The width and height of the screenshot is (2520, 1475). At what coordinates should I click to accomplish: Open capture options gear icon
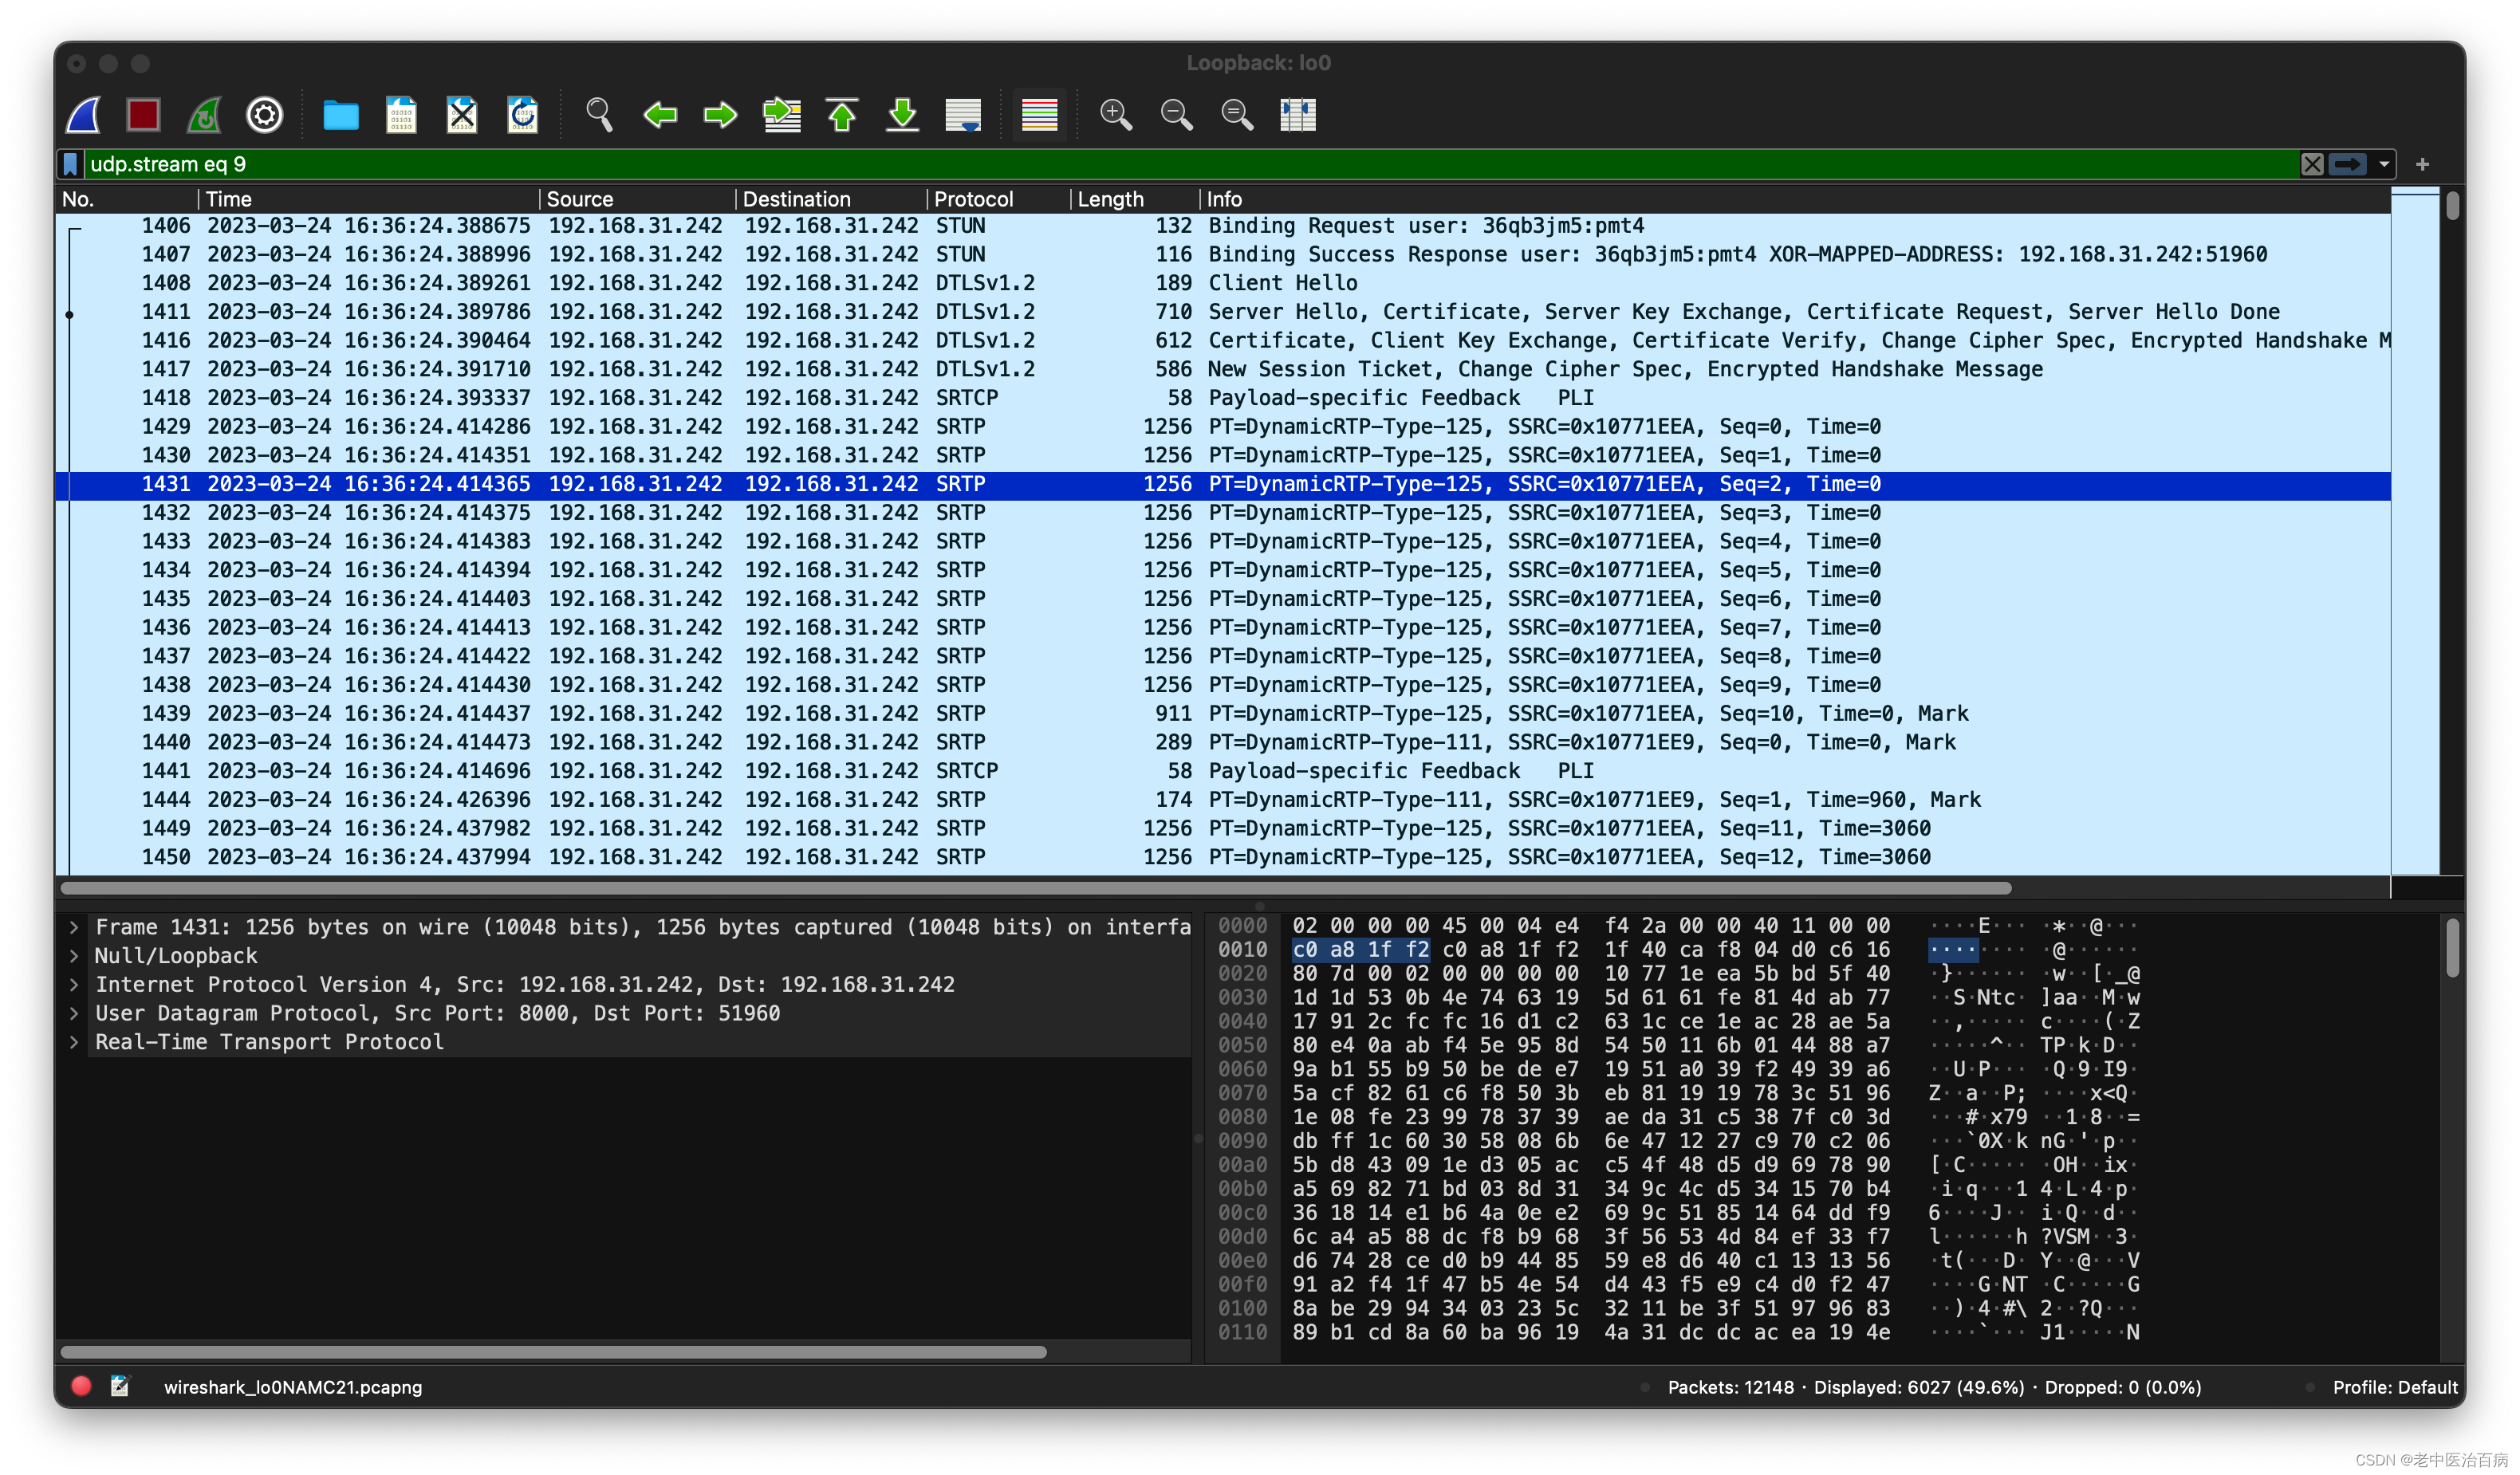(264, 115)
